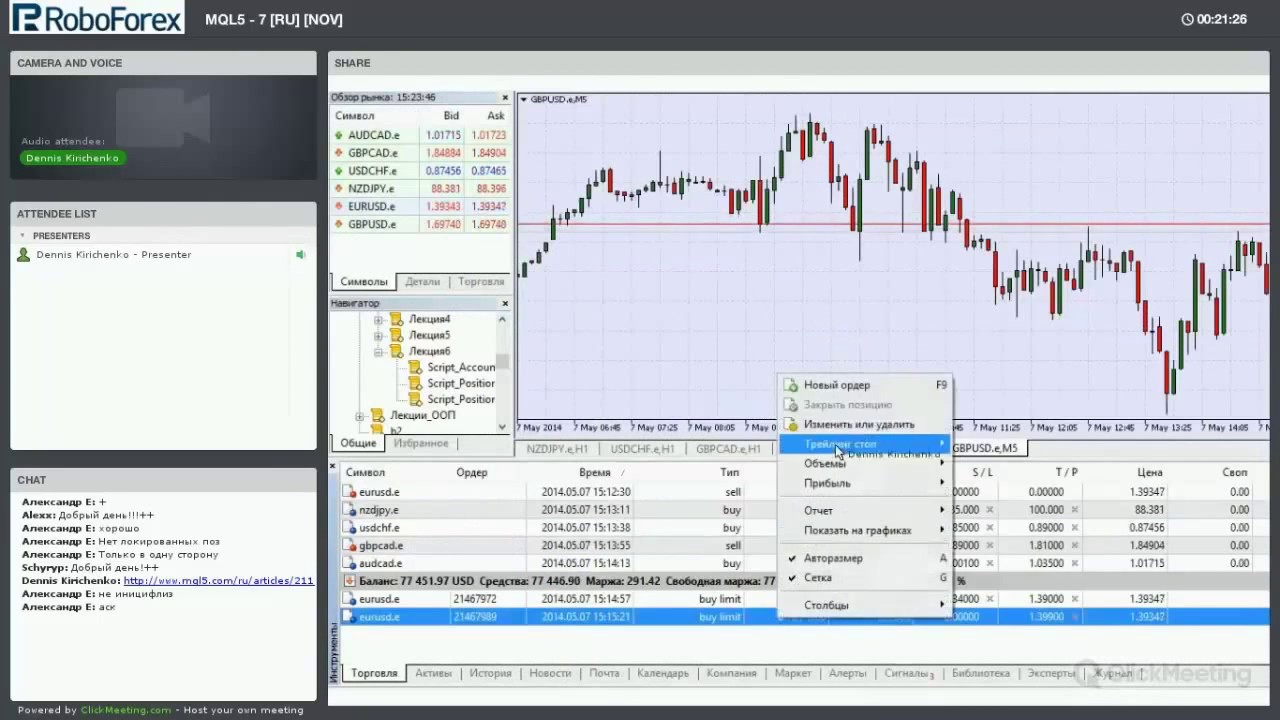Close the Navigator panel

pyautogui.click(x=505, y=303)
